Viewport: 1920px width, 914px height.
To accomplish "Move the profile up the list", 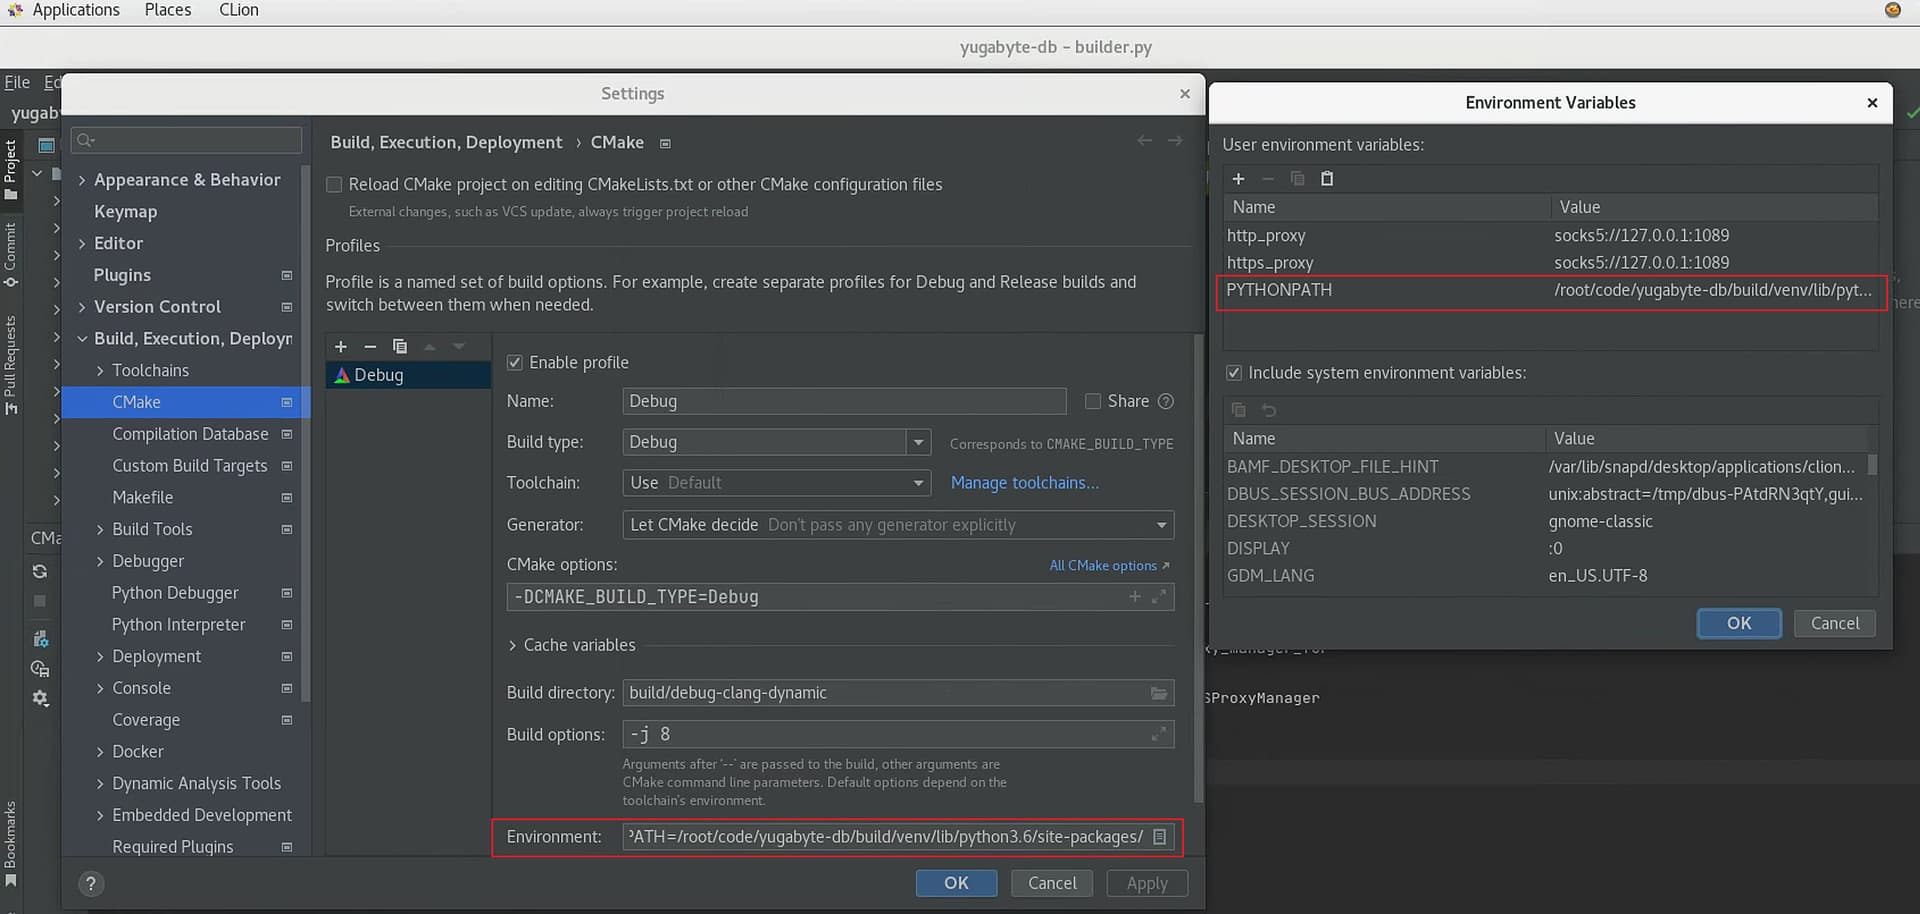I will point(430,346).
